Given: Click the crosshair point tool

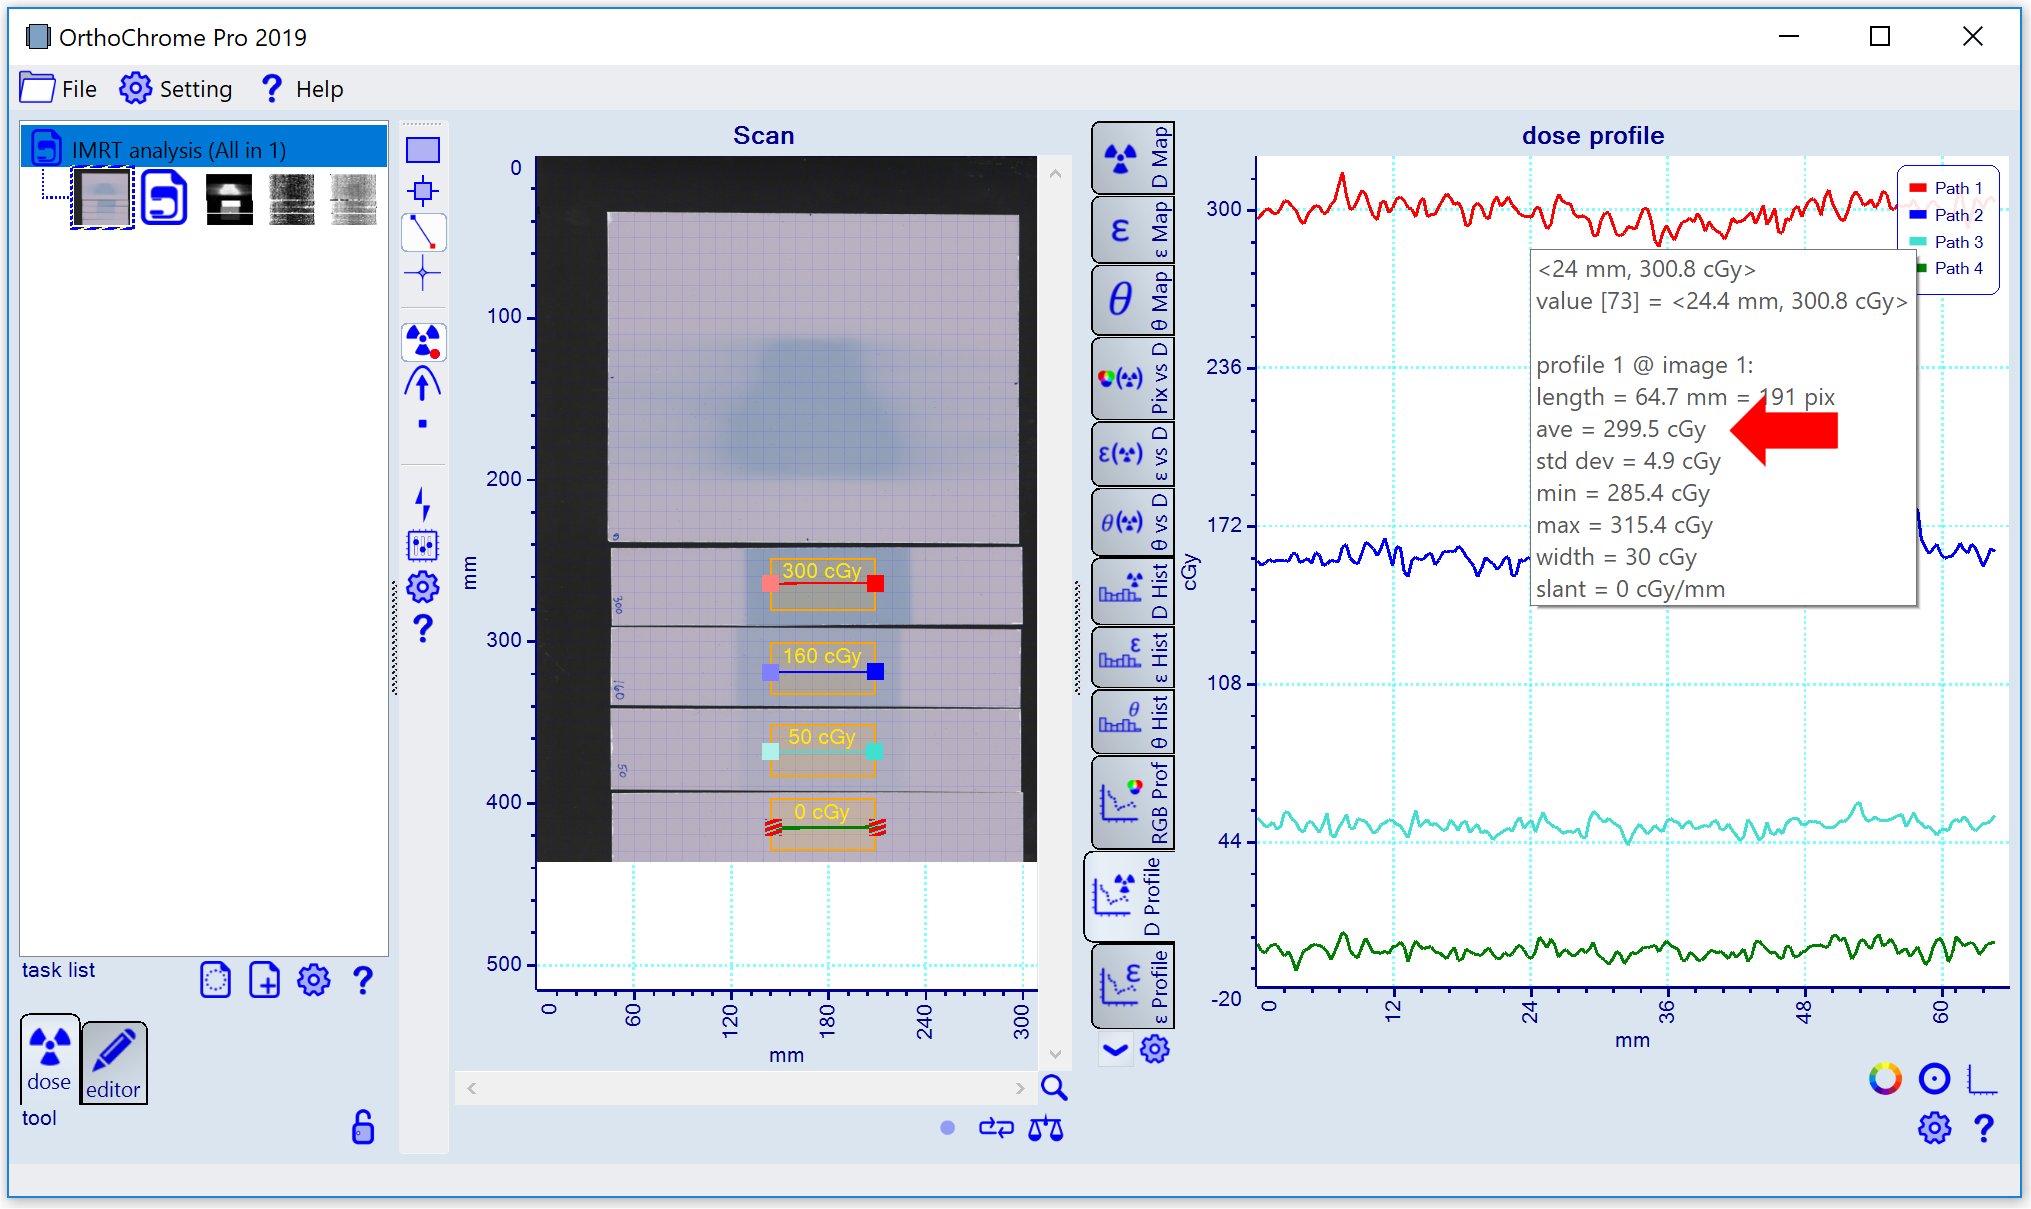Looking at the screenshot, I should coord(423,273).
